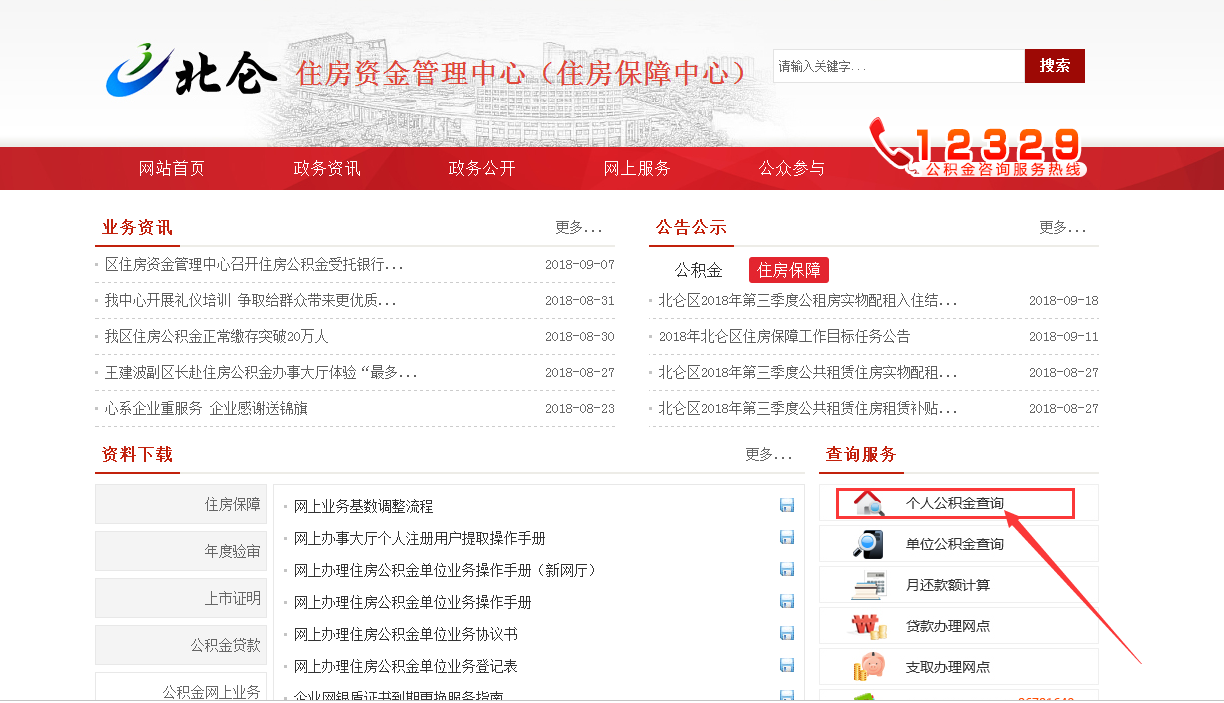Click the 北仑 logo in the header
This screenshot has width=1224, height=703.
[191, 71]
